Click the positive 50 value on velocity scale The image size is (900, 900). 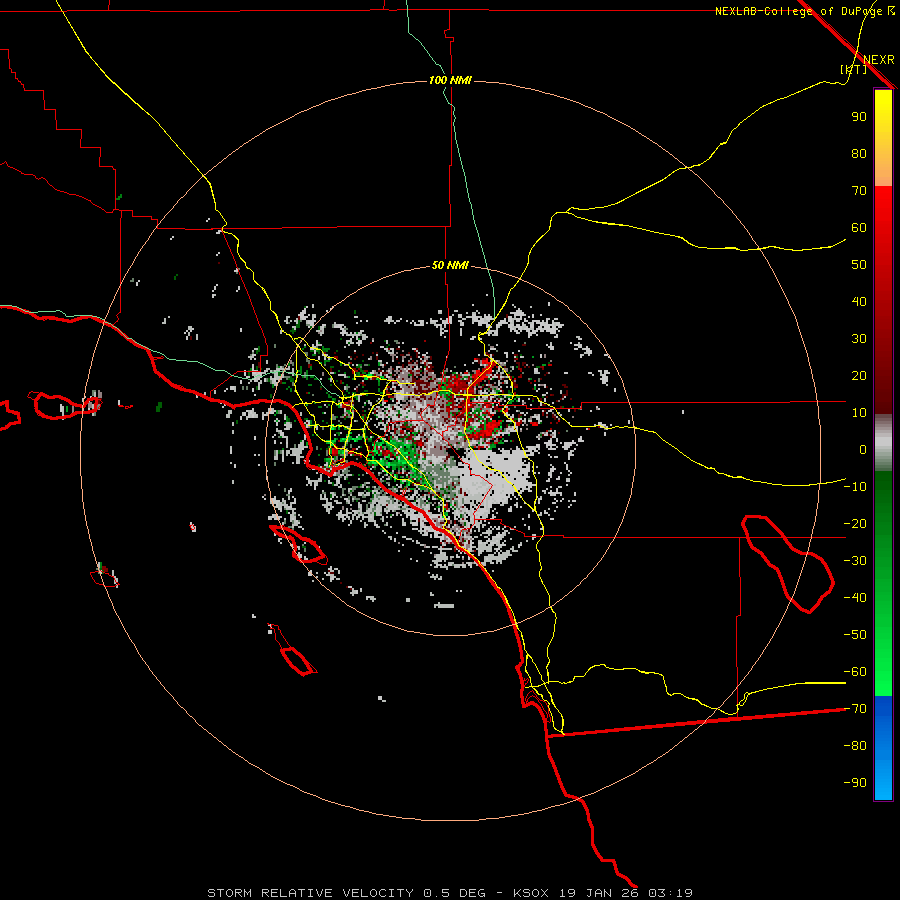[x=859, y=265]
